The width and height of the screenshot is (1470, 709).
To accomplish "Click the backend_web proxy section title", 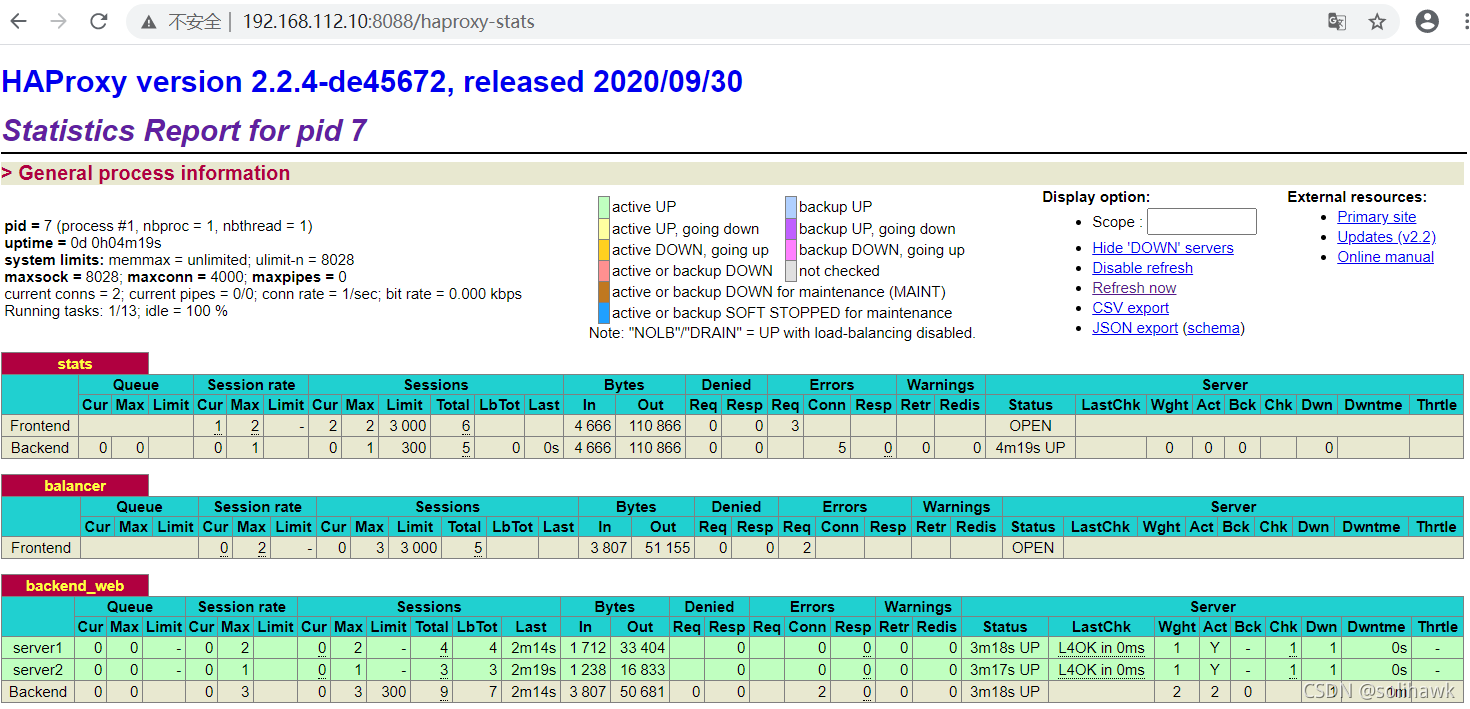I will tap(75, 586).
